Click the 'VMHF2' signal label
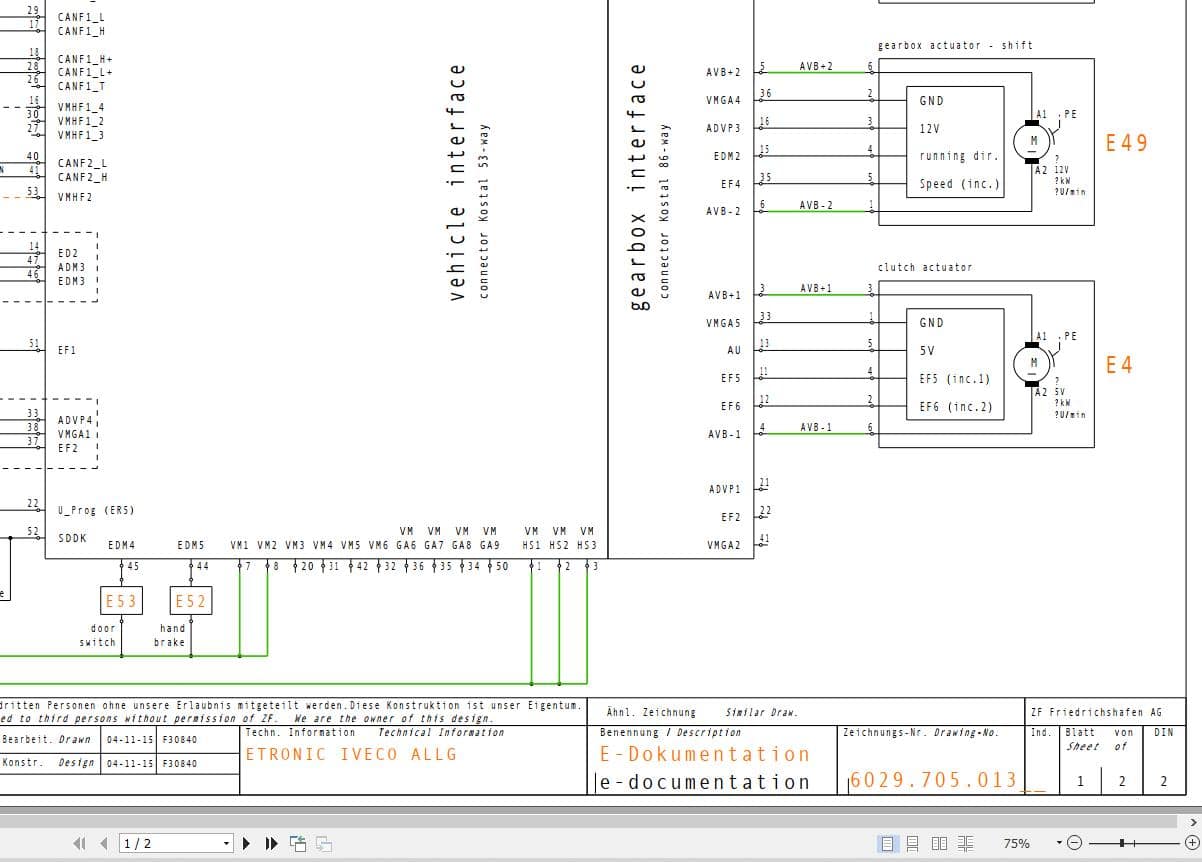1202x862 pixels. (x=75, y=197)
